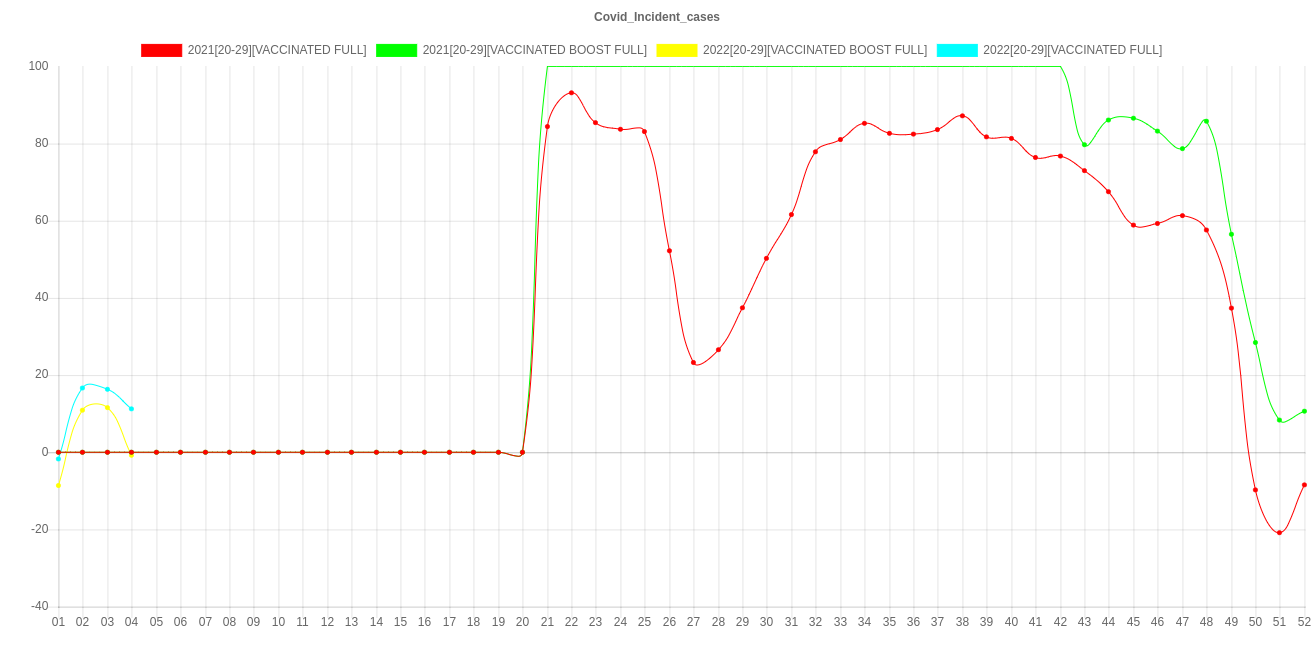Screen dimensions: 1314x657
Task: Toggle 2022 VACCINATED BOOST FULL legend text
Action: pyautogui.click(x=814, y=50)
